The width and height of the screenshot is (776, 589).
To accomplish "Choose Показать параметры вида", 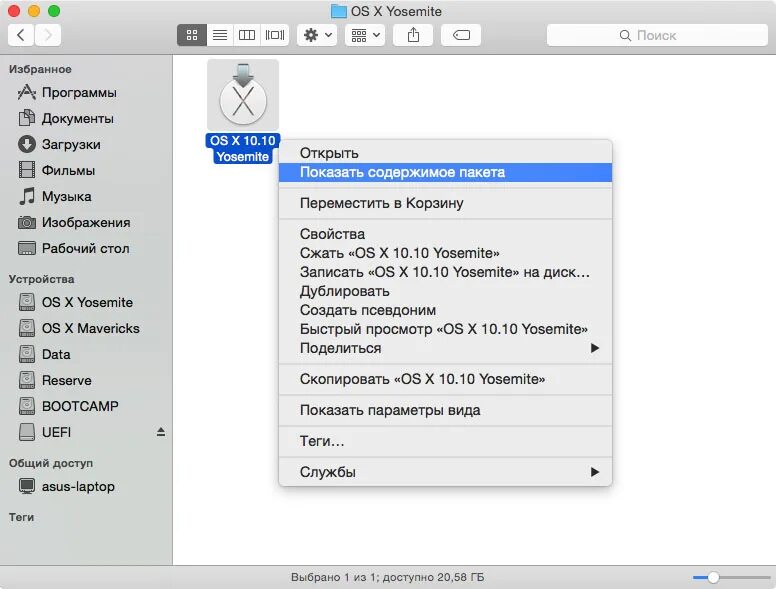I will (x=445, y=410).
